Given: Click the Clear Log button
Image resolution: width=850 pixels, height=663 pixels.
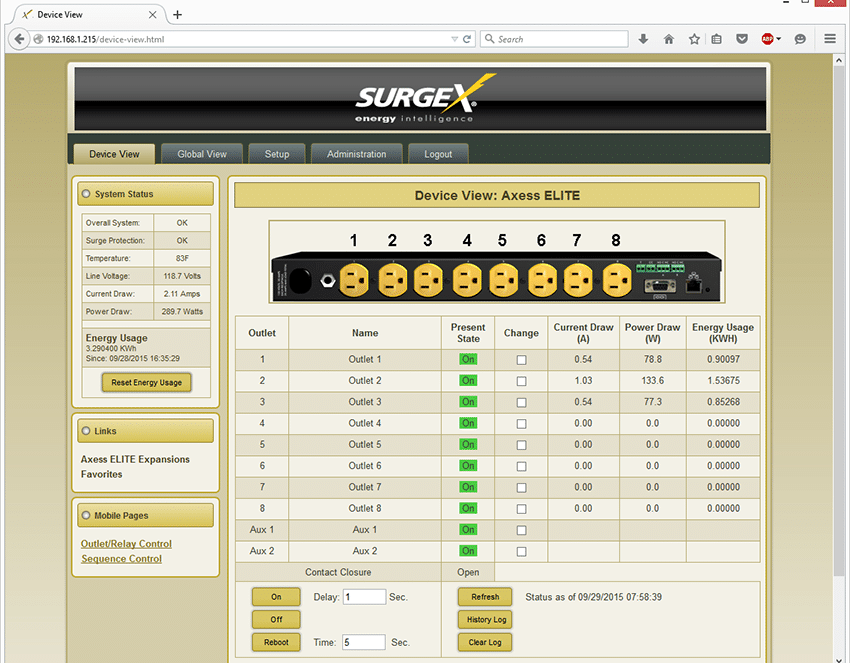Looking at the screenshot, I should click(485, 642).
